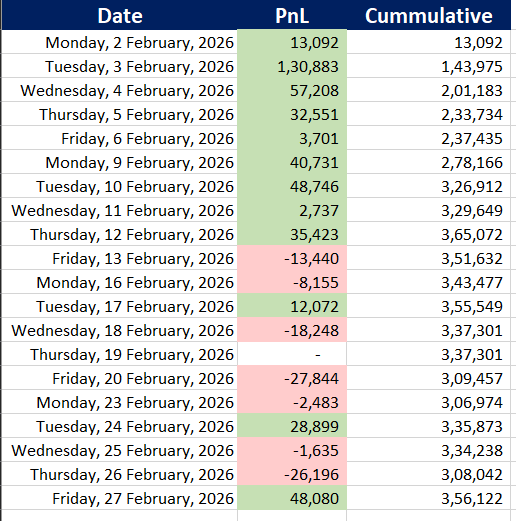This screenshot has height=521, width=516.
Task: Click PnL value 1,30,883
Action: [x=292, y=66]
